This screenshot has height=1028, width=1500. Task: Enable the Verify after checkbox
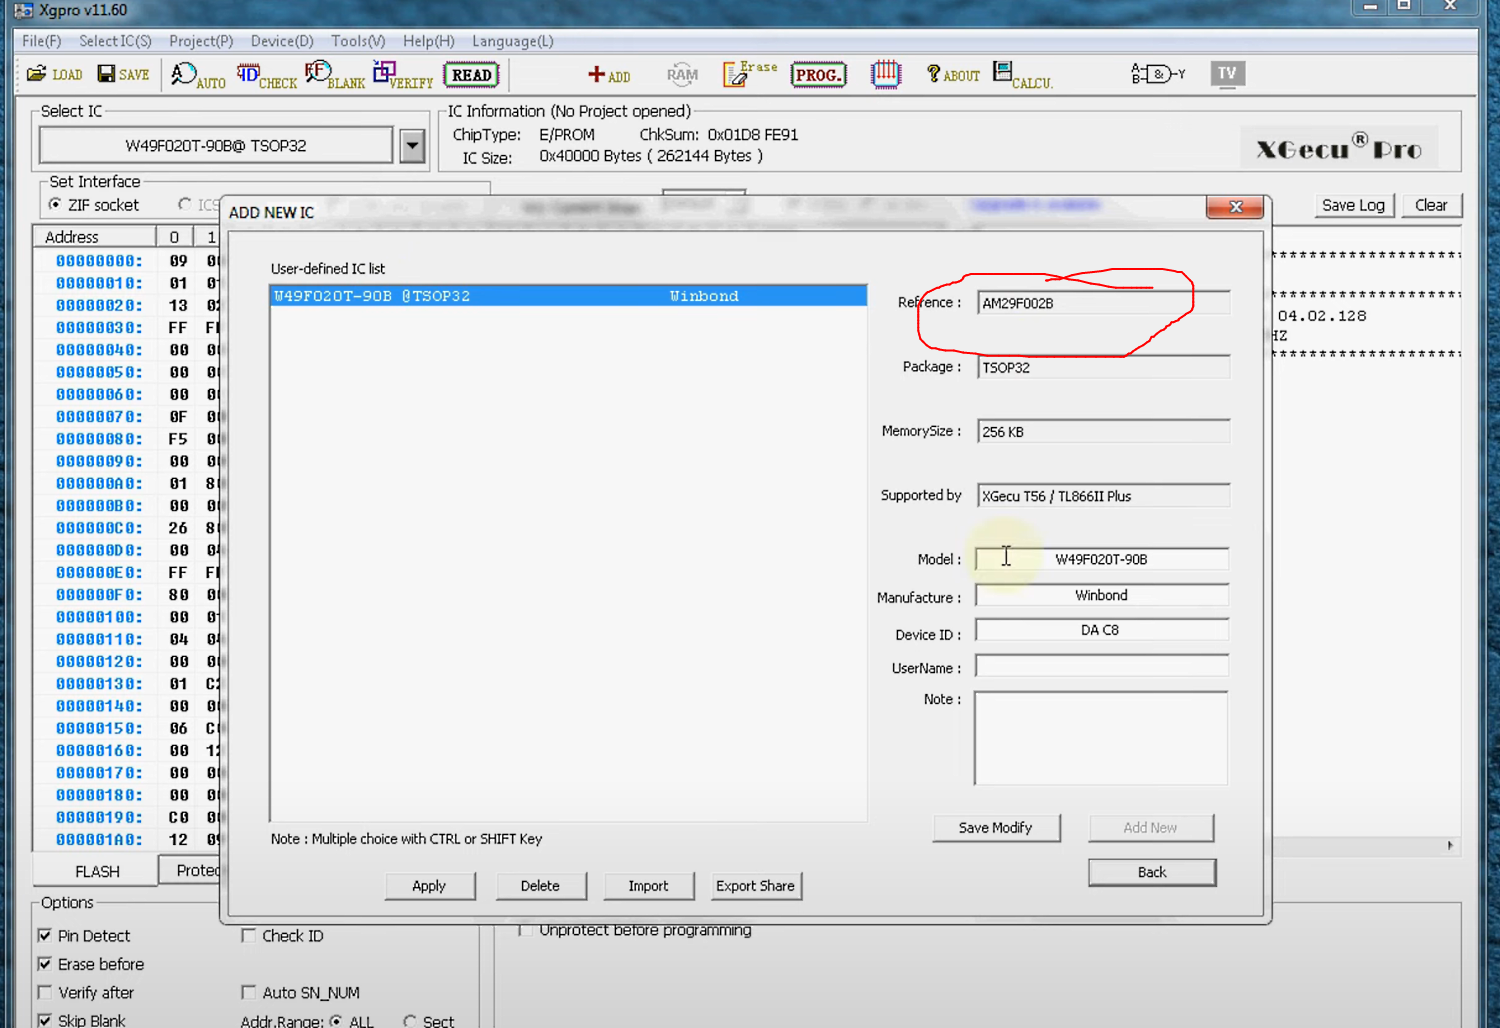[x=45, y=993]
